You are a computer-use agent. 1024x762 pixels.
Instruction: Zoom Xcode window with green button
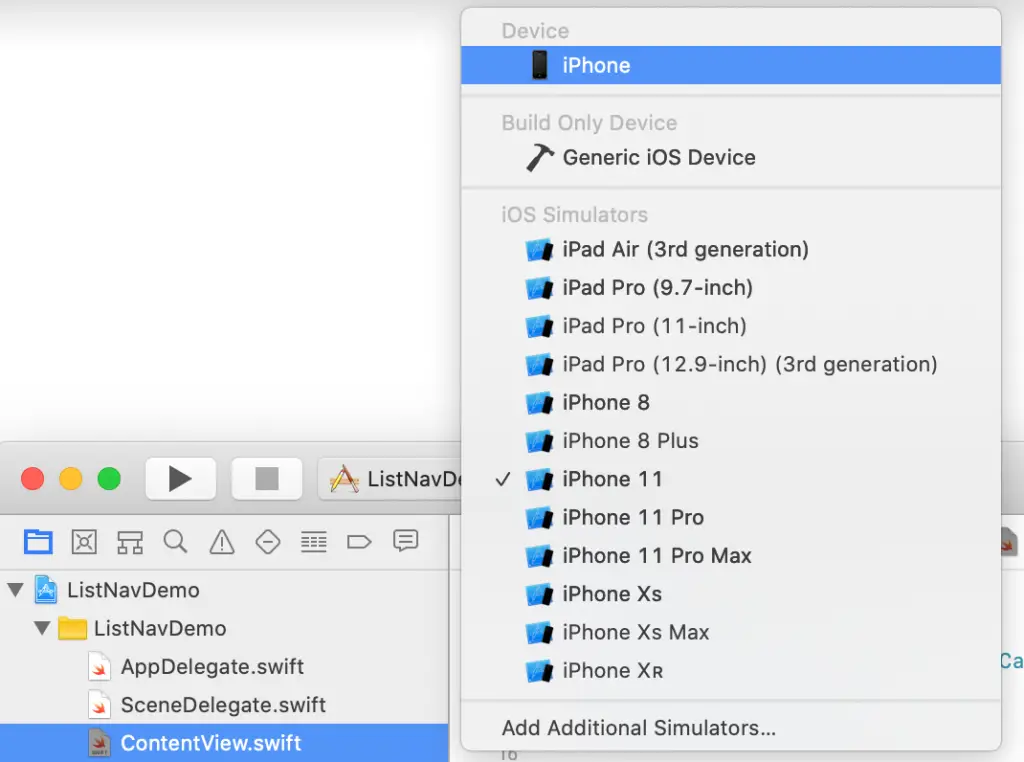pyautogui.click(x=109, y=479)
